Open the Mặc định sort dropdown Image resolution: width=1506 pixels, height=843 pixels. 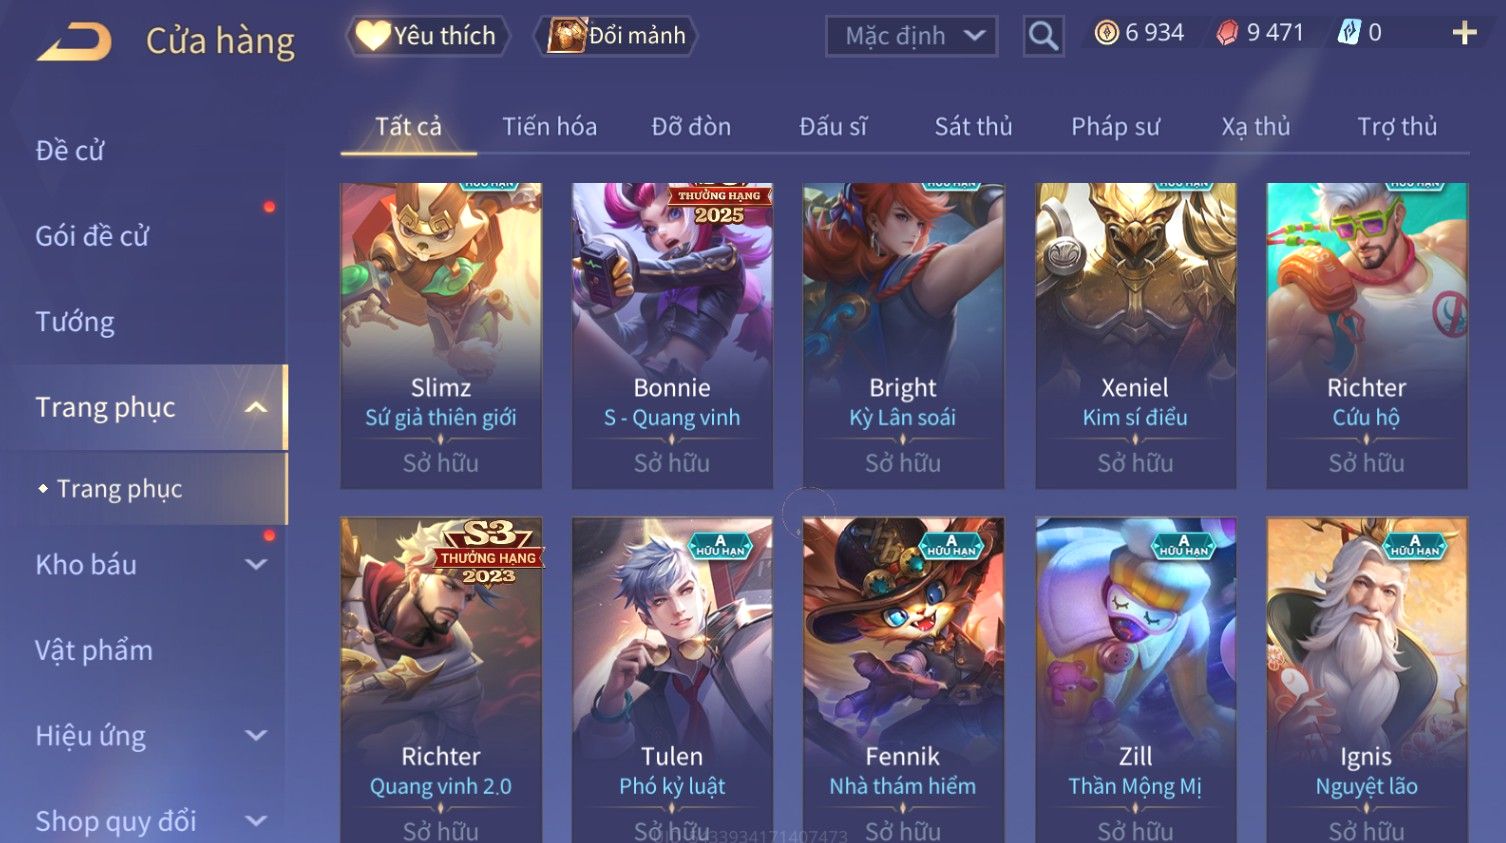pos(912,36)
